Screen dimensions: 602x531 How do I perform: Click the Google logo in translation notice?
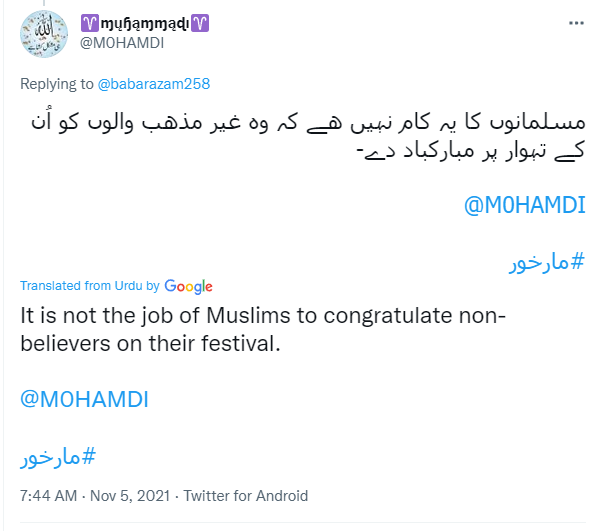coord(188,286)
